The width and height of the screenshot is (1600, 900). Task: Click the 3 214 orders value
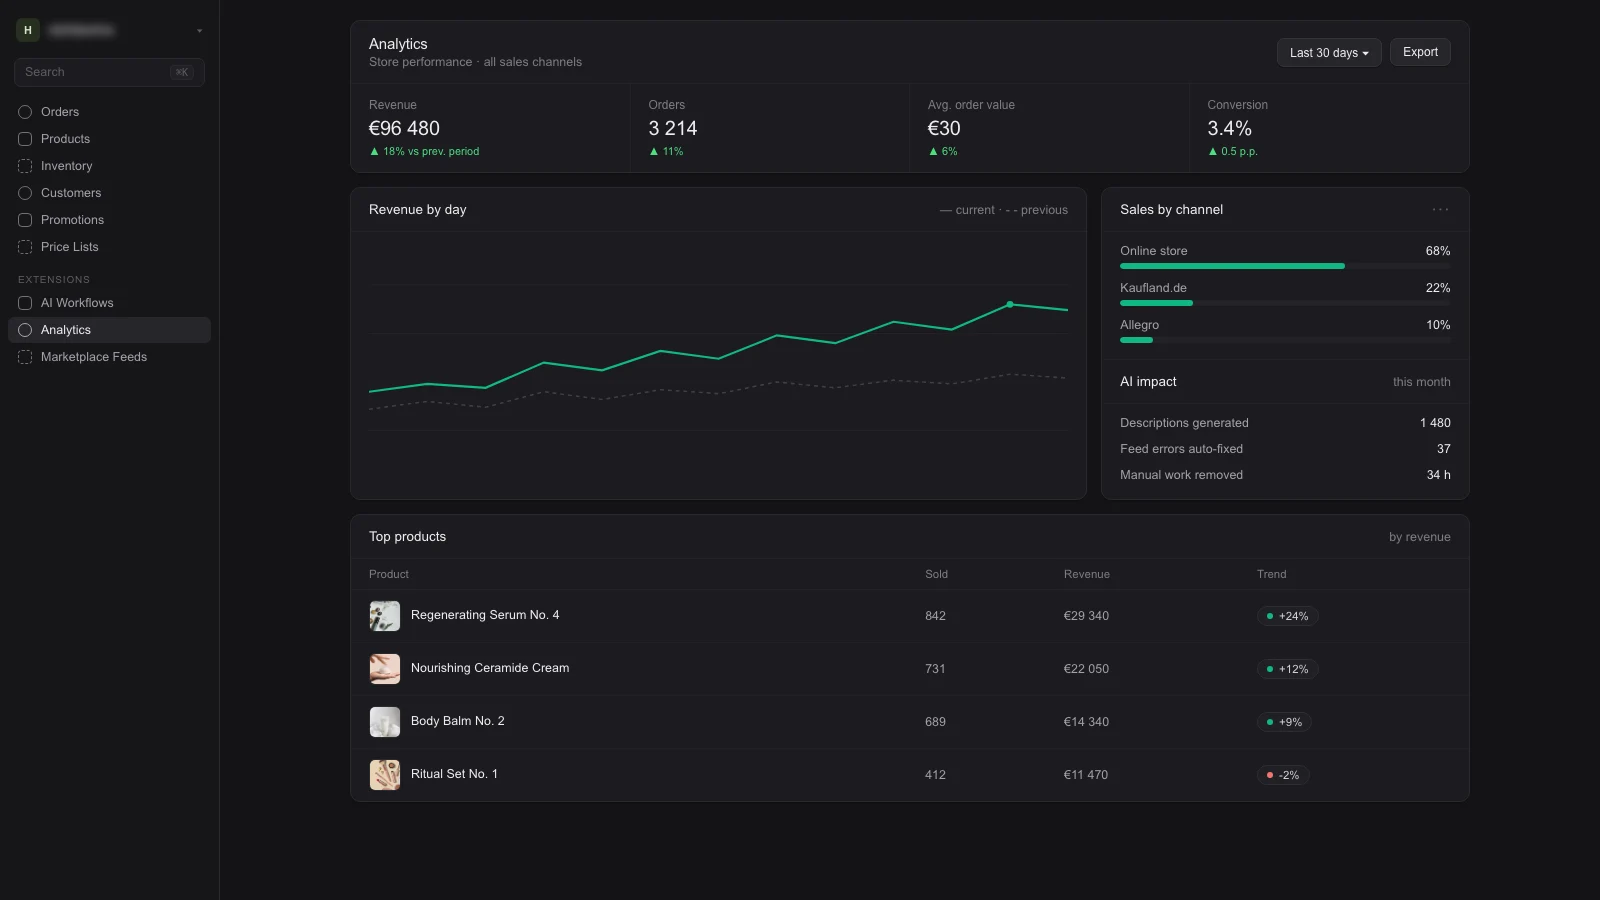(673, 128)
